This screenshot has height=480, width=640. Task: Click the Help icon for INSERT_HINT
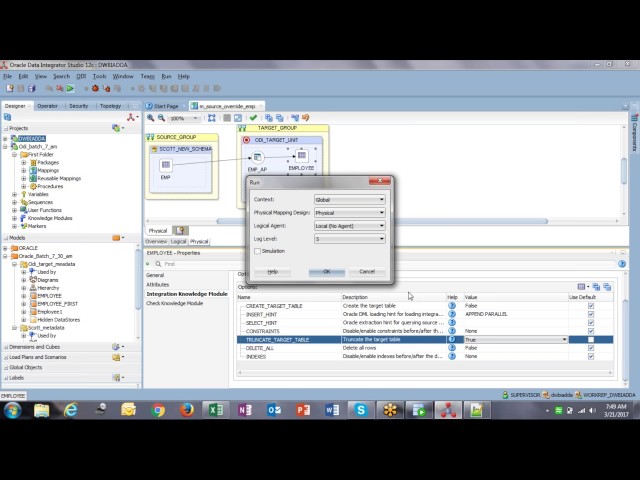(x=452, y=314)
